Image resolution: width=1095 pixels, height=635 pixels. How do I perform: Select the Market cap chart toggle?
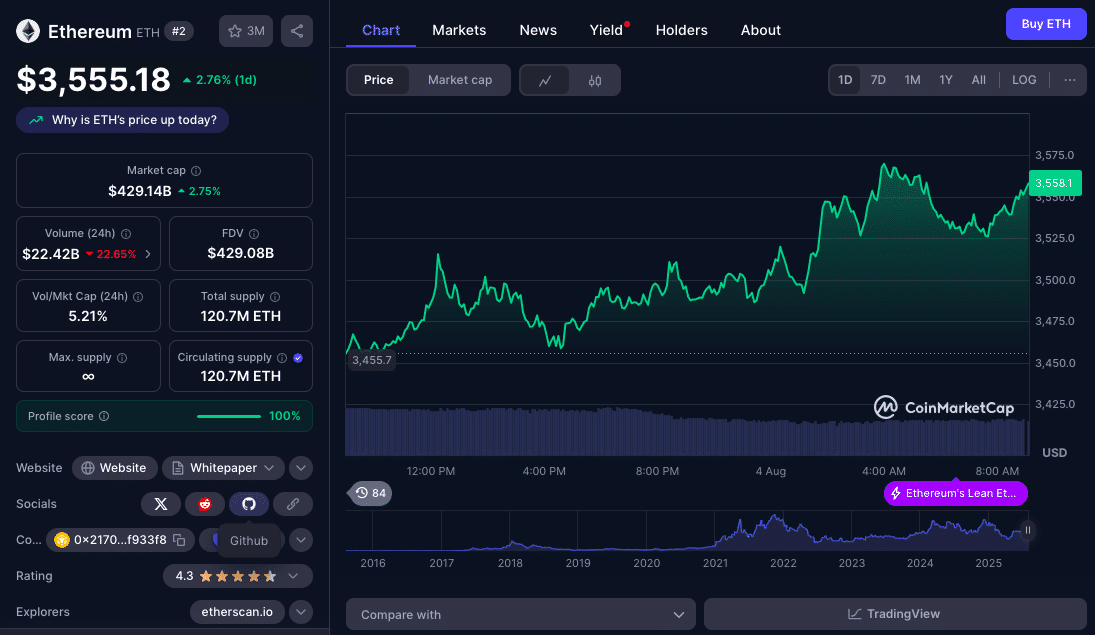click(x=460, y=80)
